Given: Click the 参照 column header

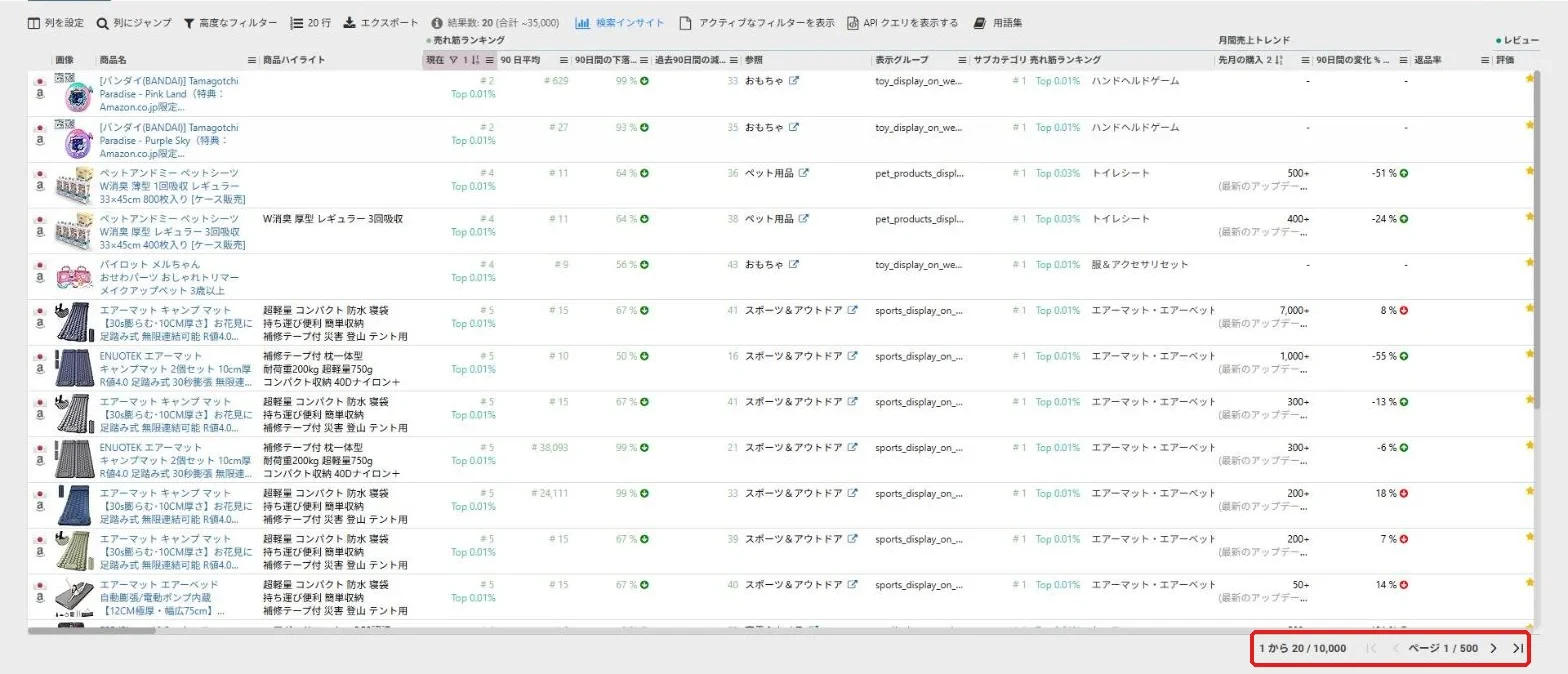Looking at the screenshot, I should [755, 60].
